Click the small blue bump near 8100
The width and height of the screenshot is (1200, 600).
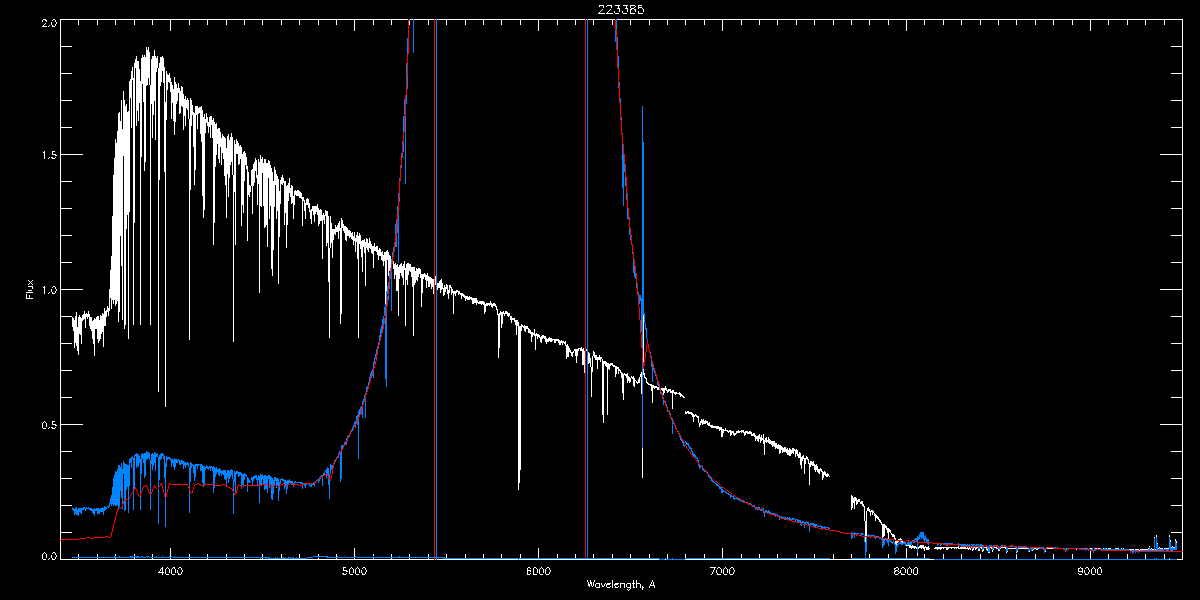922,536
